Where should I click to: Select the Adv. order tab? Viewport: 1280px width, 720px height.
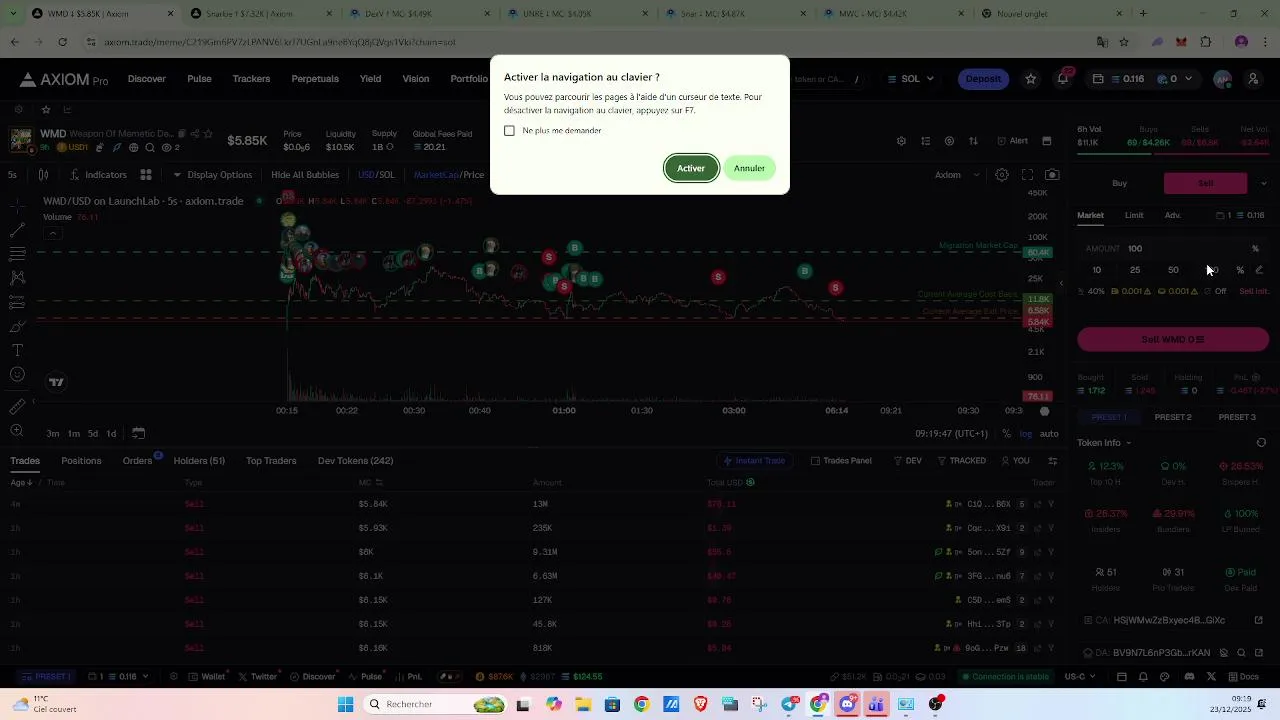pos(1172,215)
